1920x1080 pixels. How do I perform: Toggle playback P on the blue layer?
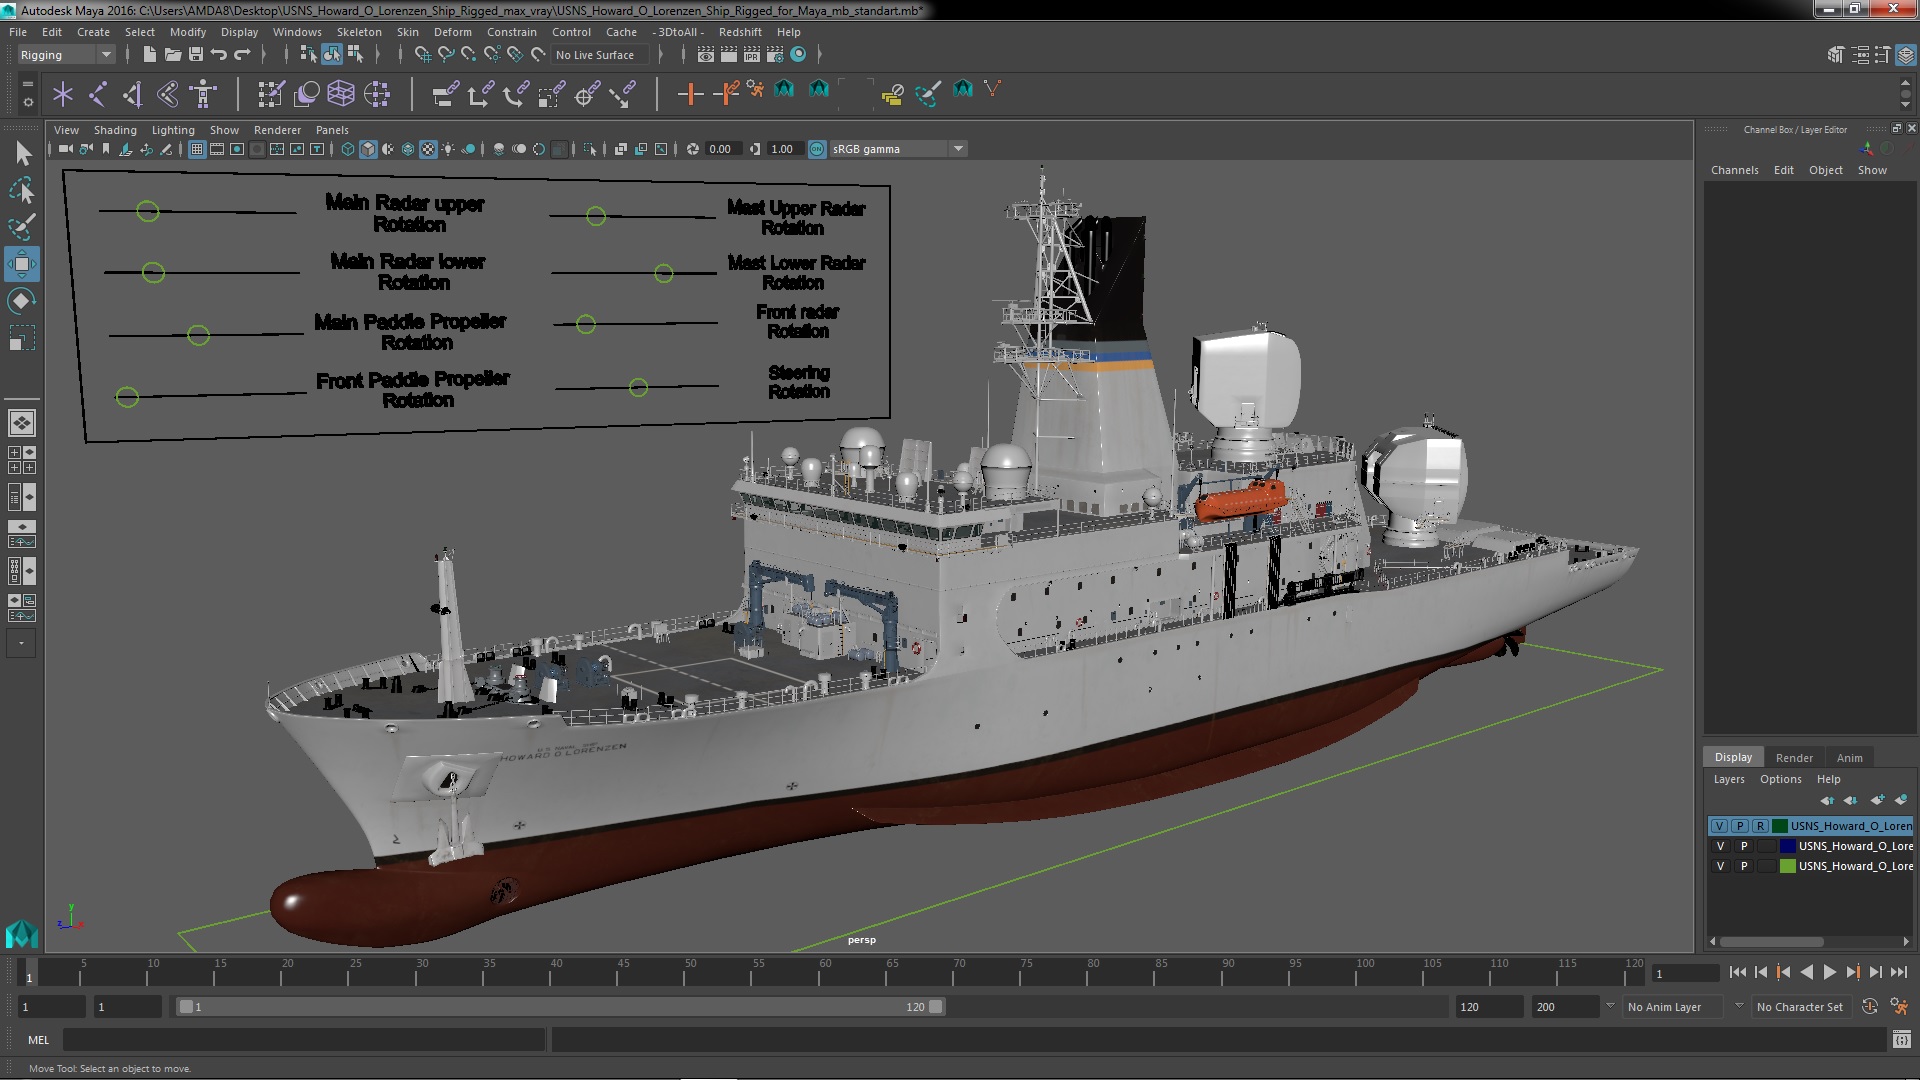(1743, 846)
